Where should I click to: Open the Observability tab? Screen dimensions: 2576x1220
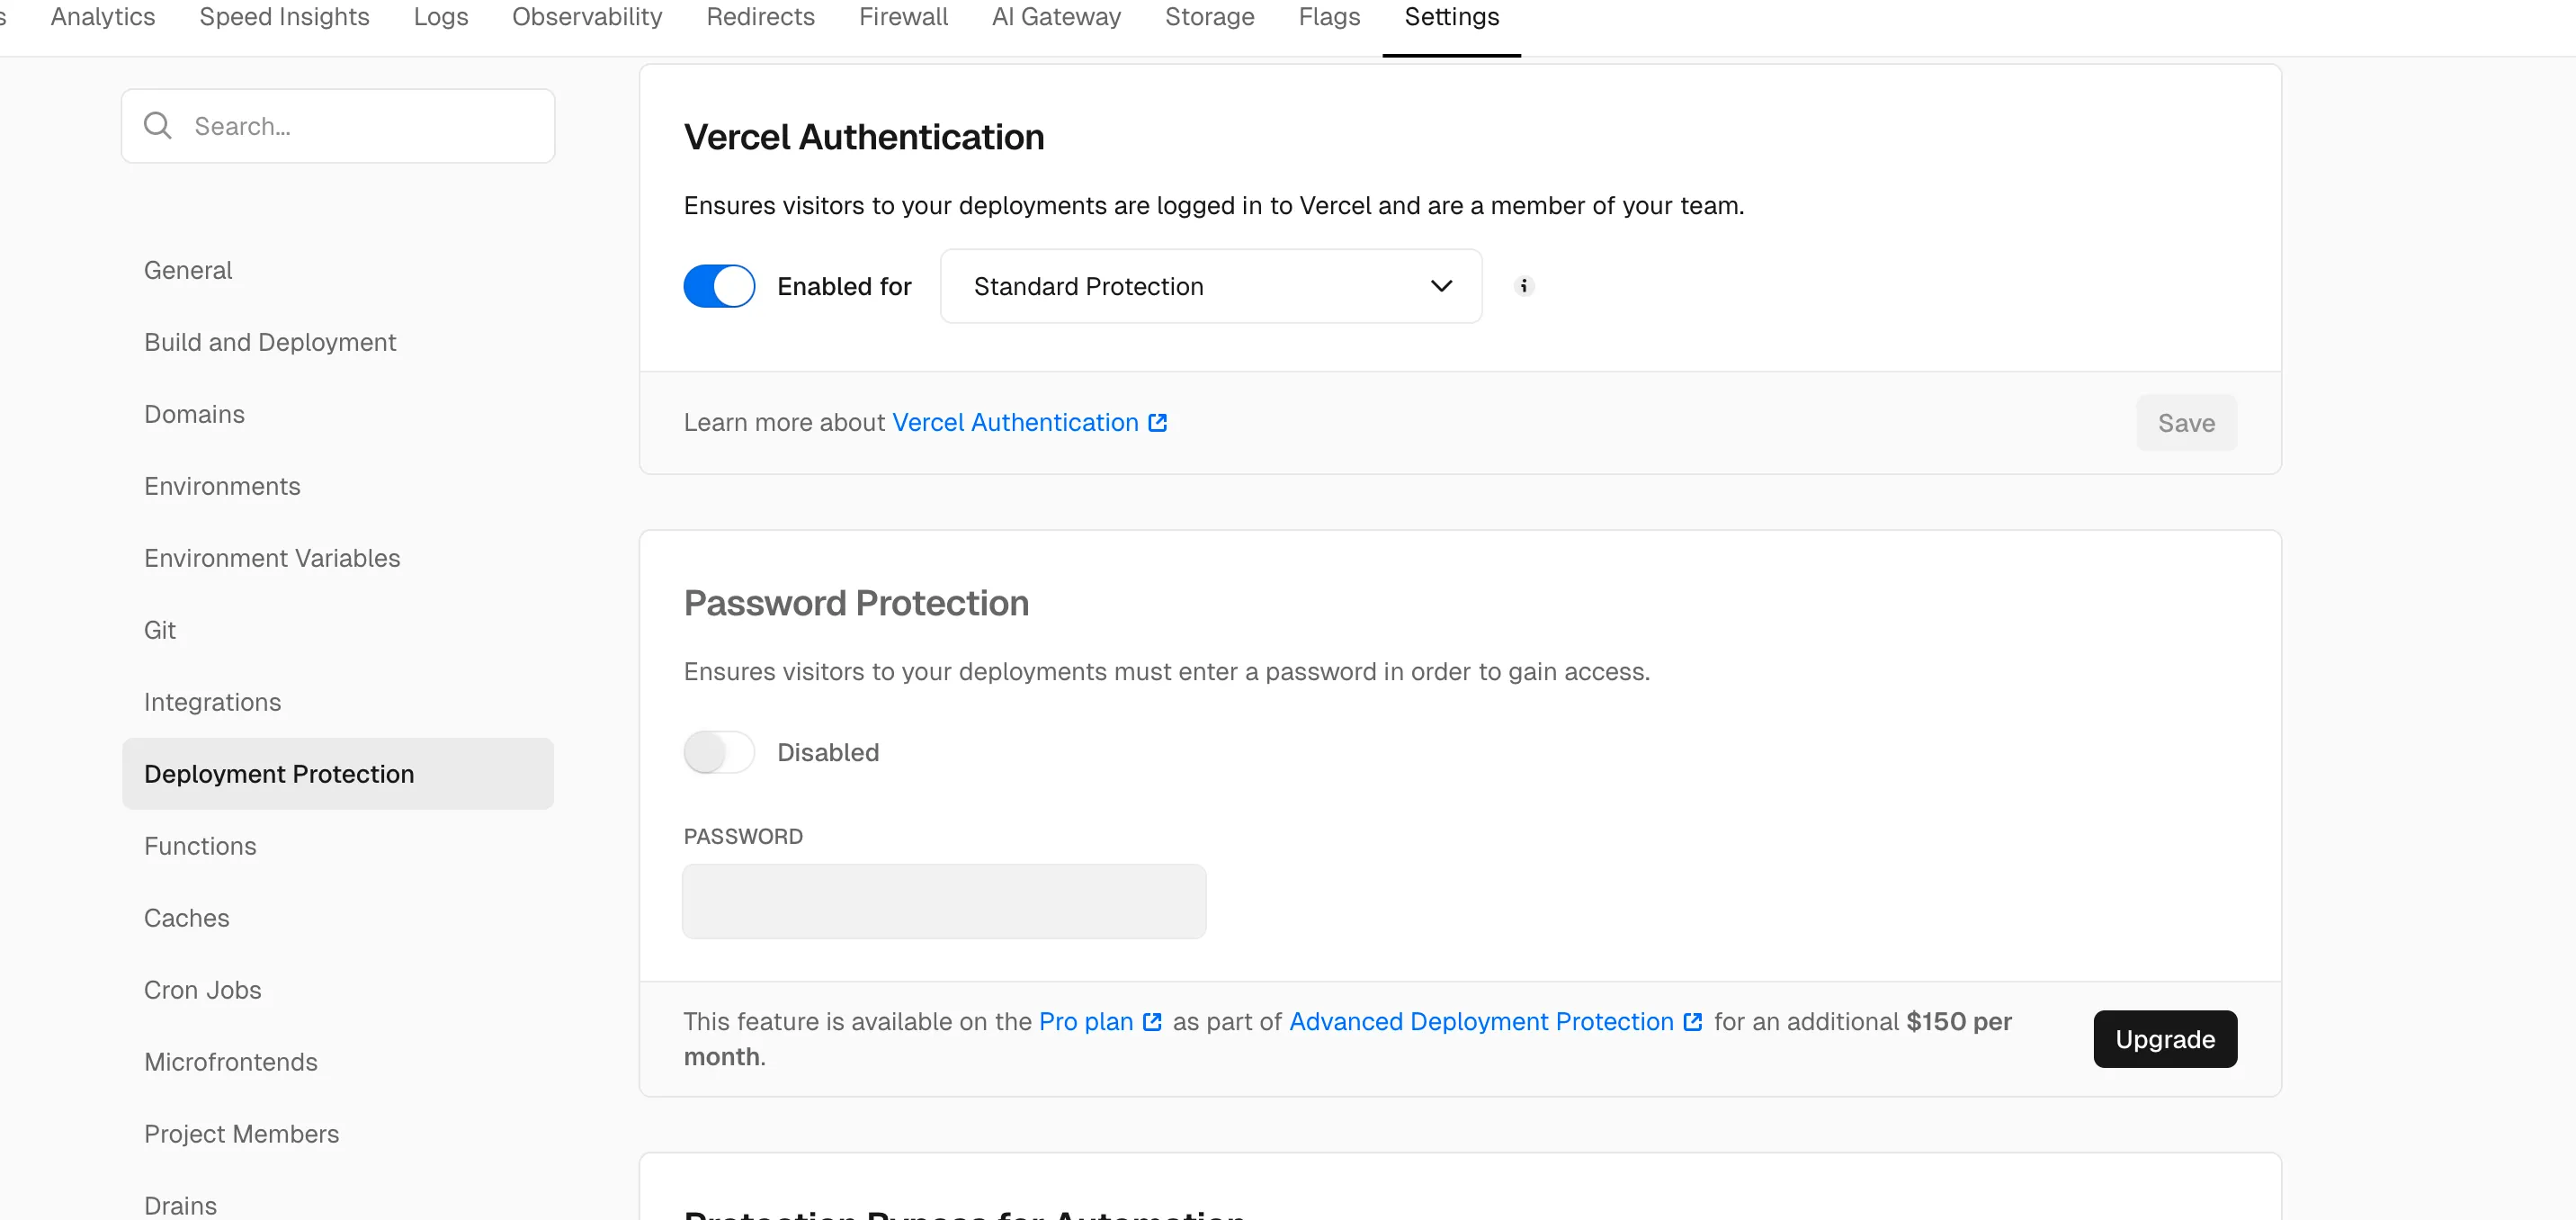pyautogui.click(x=587, y=17)
